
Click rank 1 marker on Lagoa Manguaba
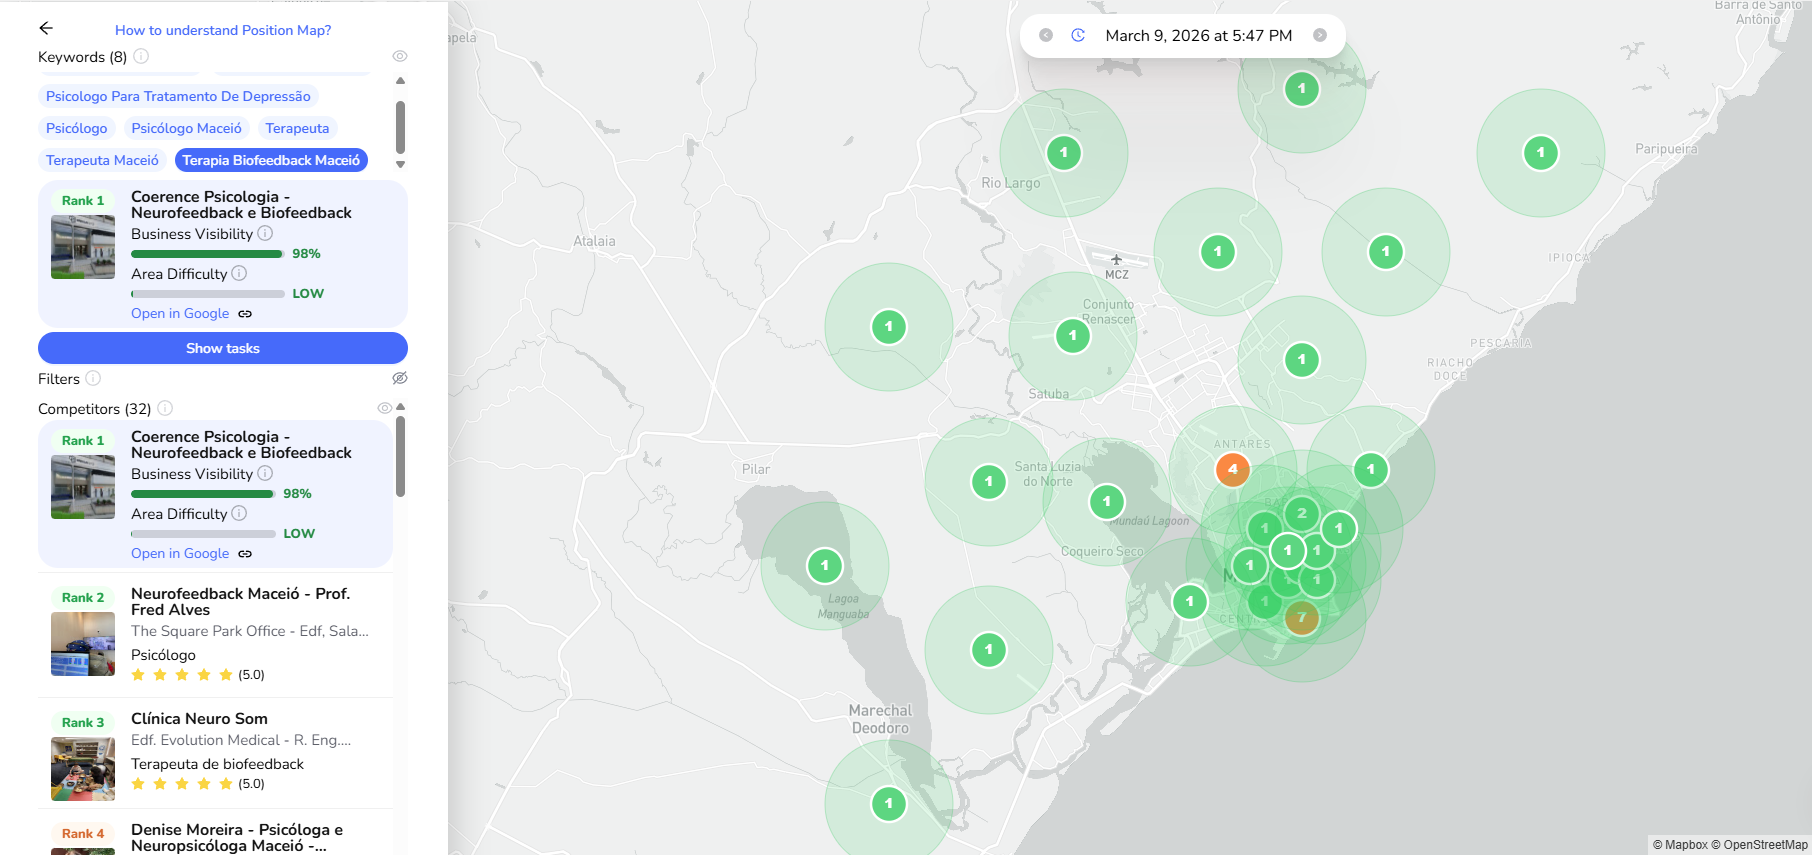click(825, 566)
